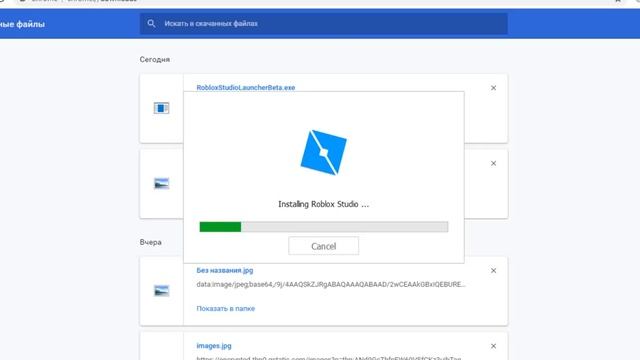Click the RobloxStudioLauncherBeta.exe file icon
The width and height of the screenshot is (640, 360).
[x=161, y=108]
